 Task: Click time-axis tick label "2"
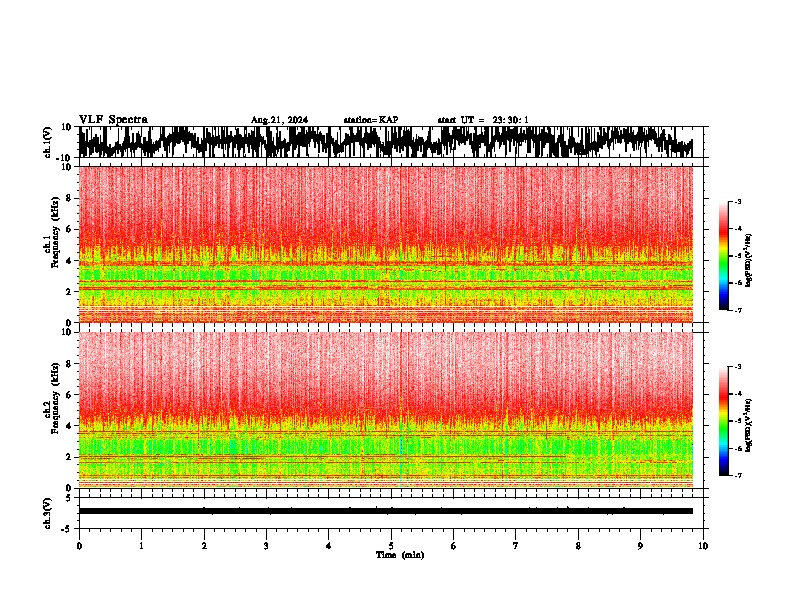point(204,546)
